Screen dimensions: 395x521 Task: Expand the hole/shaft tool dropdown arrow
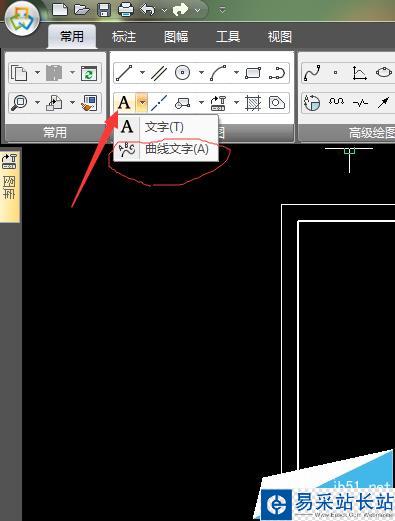pyautogui.click(x=201, y=102)
